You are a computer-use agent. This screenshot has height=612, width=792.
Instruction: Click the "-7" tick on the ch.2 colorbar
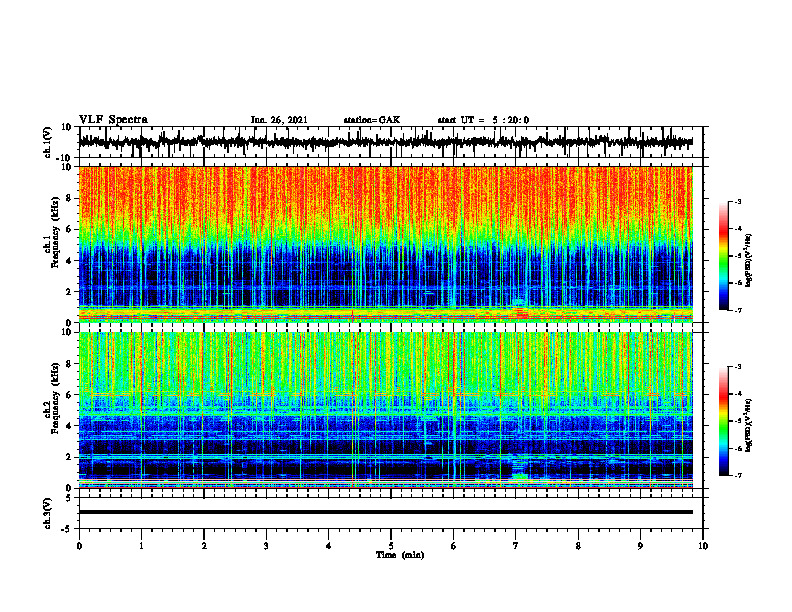(738, 476)
